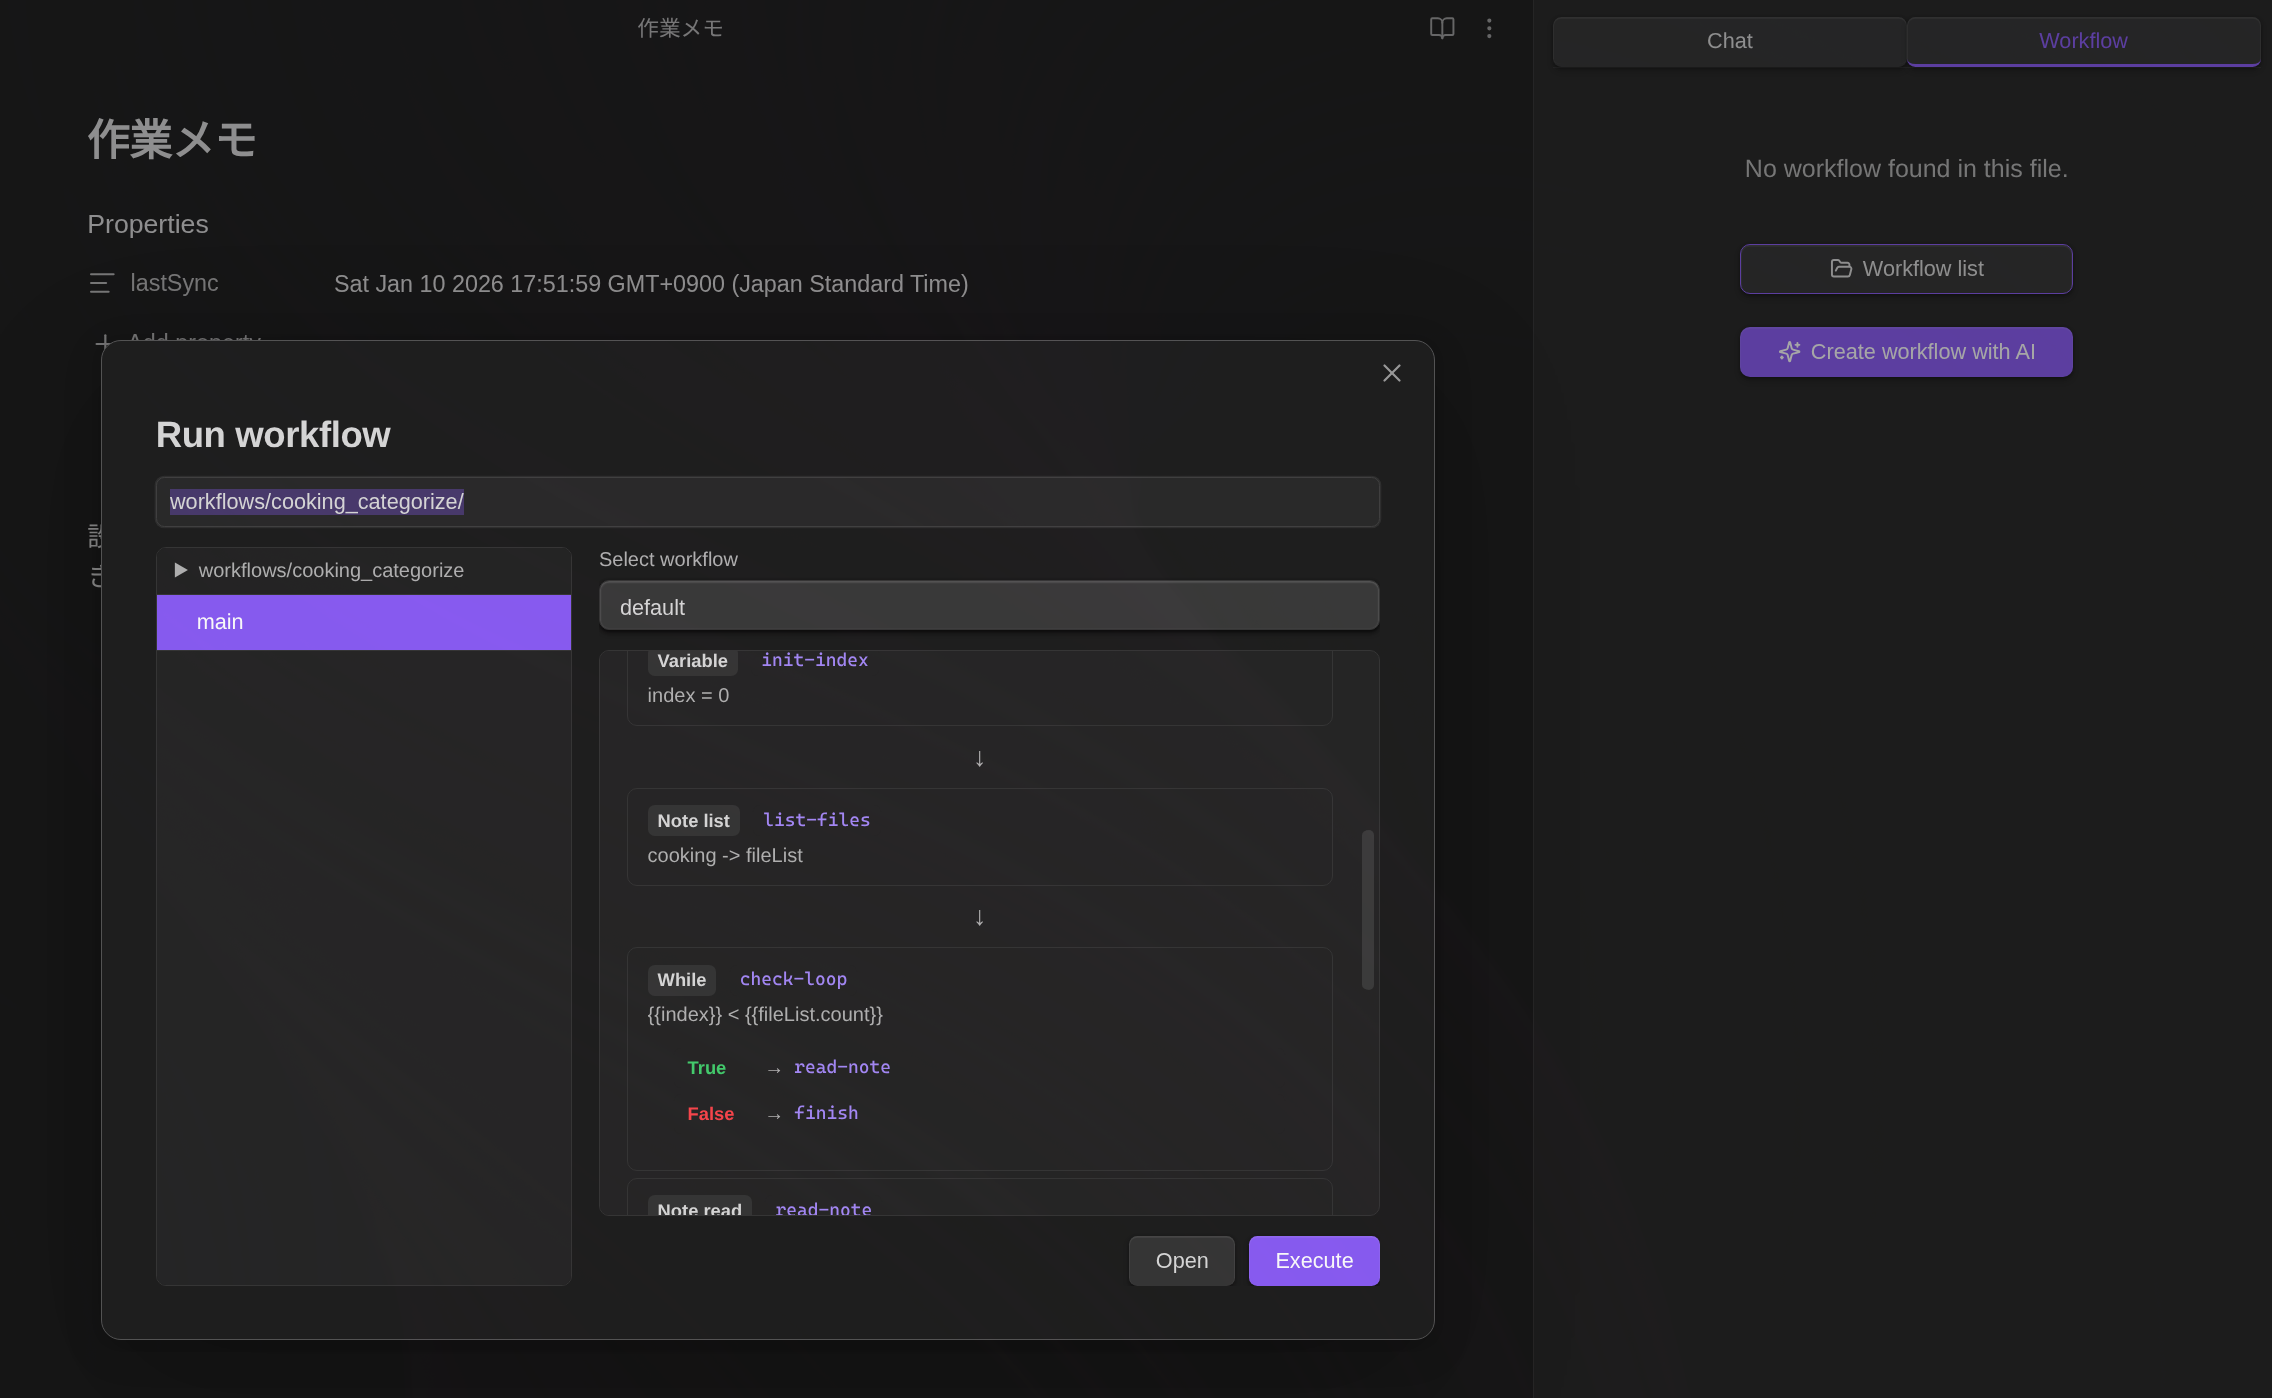Click the check-loop While node ID
The height and width of the screenshot is (1398, 2272).
[793, 979]
